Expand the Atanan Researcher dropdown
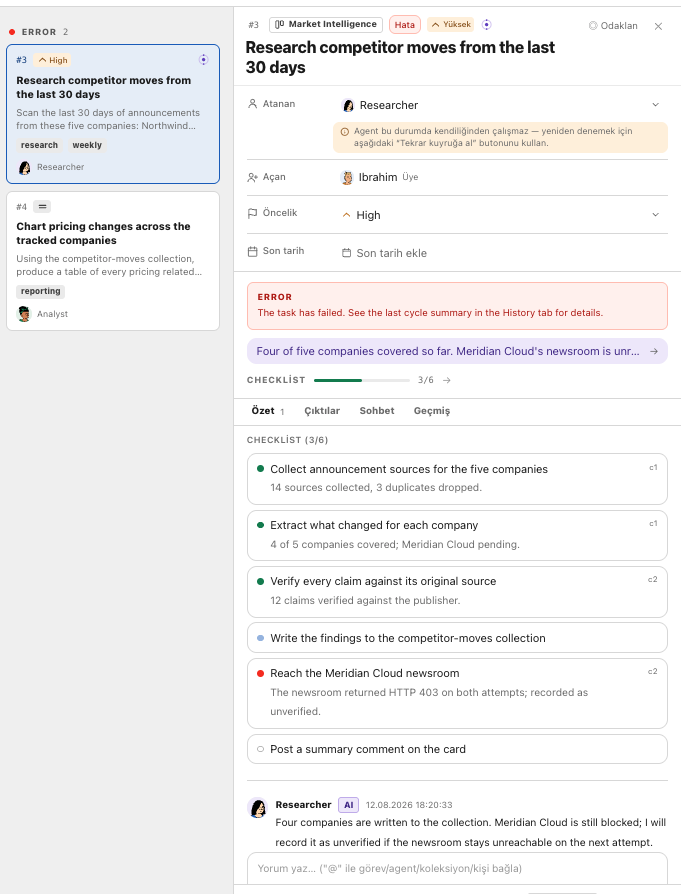This screenshot has width=681, height=894. point(655,105)
